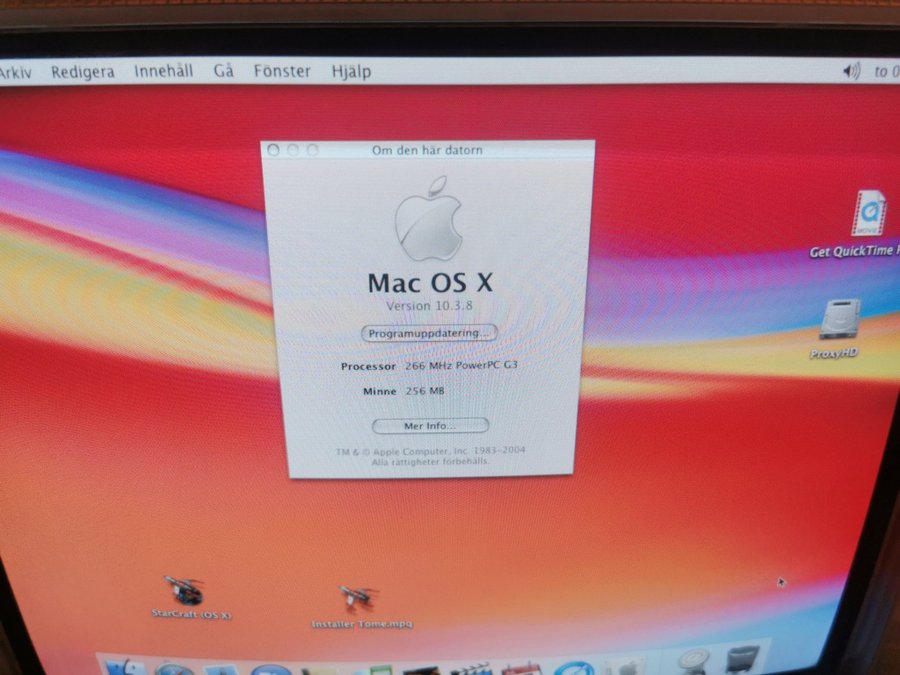Open iMovie clapboard icon in the Dock
The height and width of the screenshot is (675, 900).
[471, 668]
